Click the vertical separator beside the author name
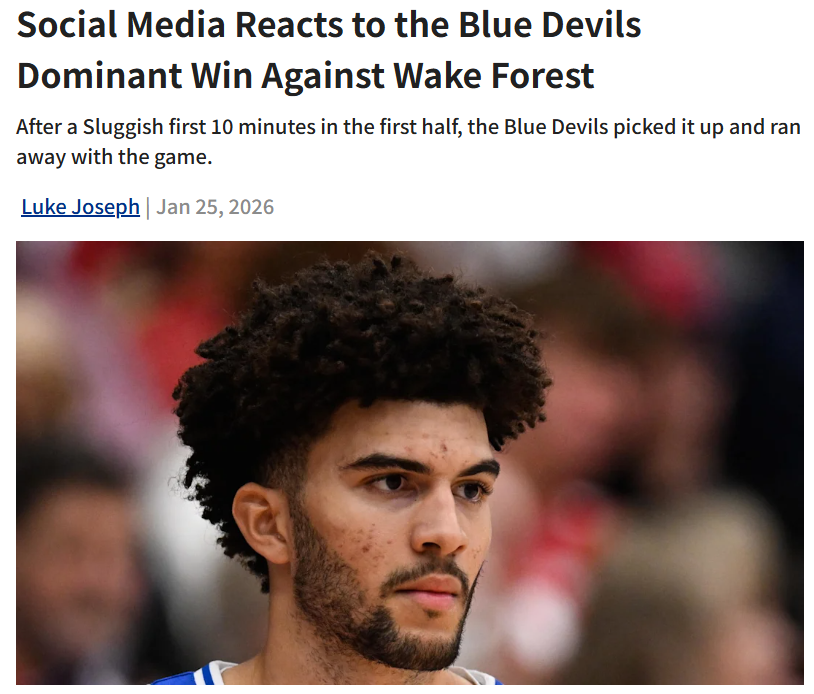The image size is (814, 694). click(148, 208)
